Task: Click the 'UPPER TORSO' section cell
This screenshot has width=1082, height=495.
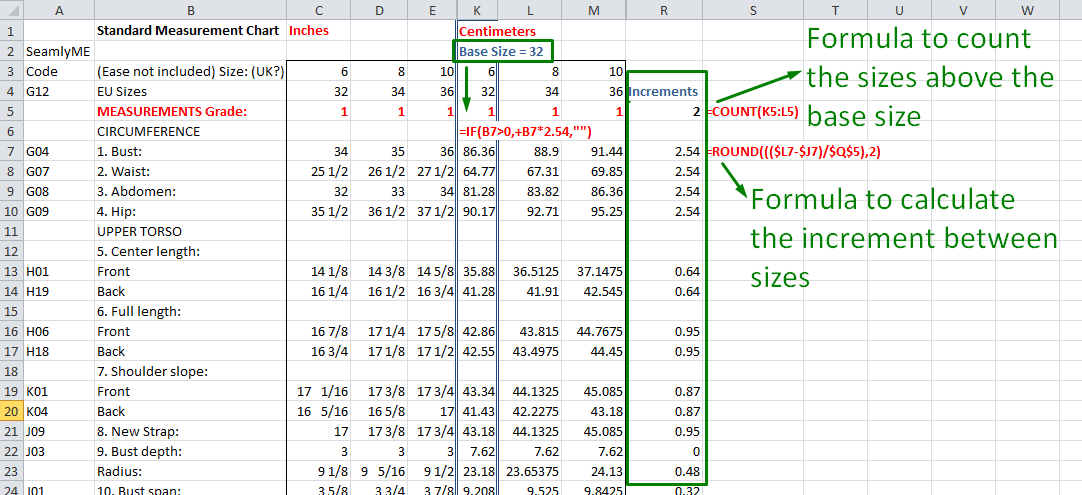Action: [139, 231]
